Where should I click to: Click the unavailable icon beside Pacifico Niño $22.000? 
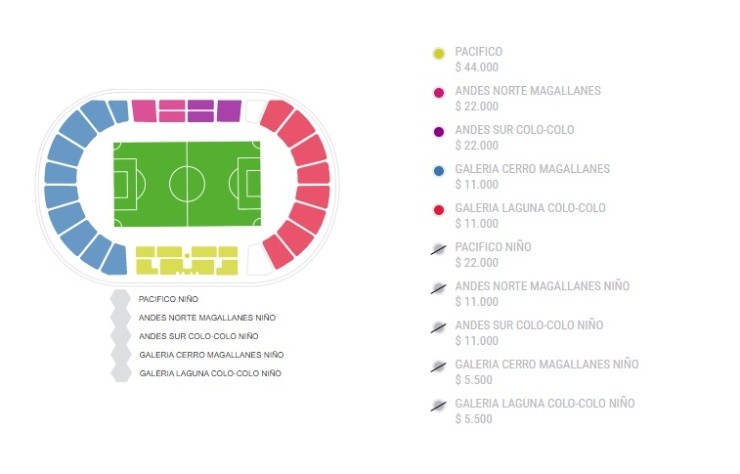[438, 249]
